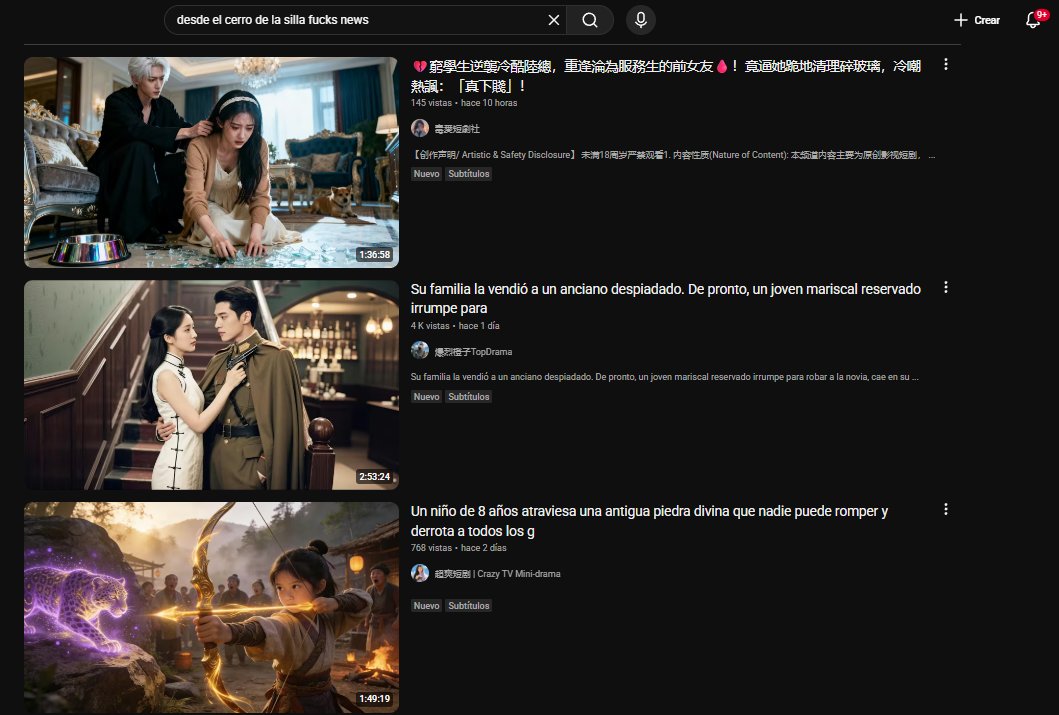Click 'Nuevo' badge on TopDrama video
The width and height of the screenshot is (1059, 715).
[426, 396]
